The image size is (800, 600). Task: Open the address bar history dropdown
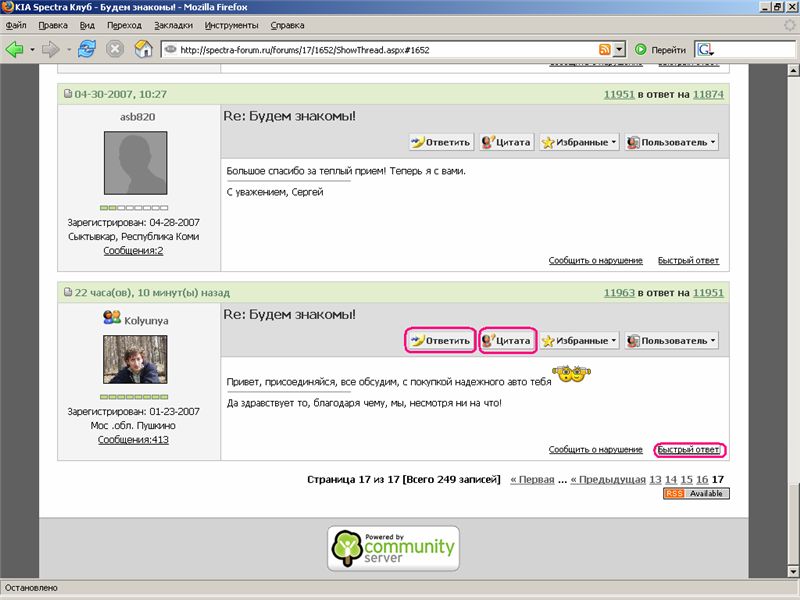pyautogui.click(x=620, y=49)
